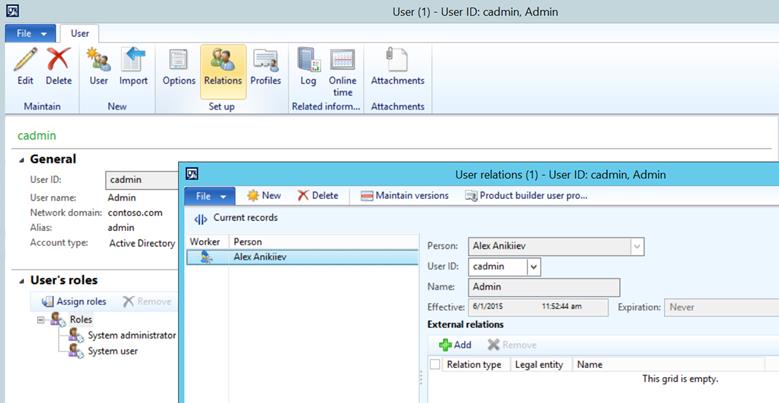This screenshot has width=779, height=403.
Task: Click the Current records icon
Action: pyautogui.click(x=201, y=219)
